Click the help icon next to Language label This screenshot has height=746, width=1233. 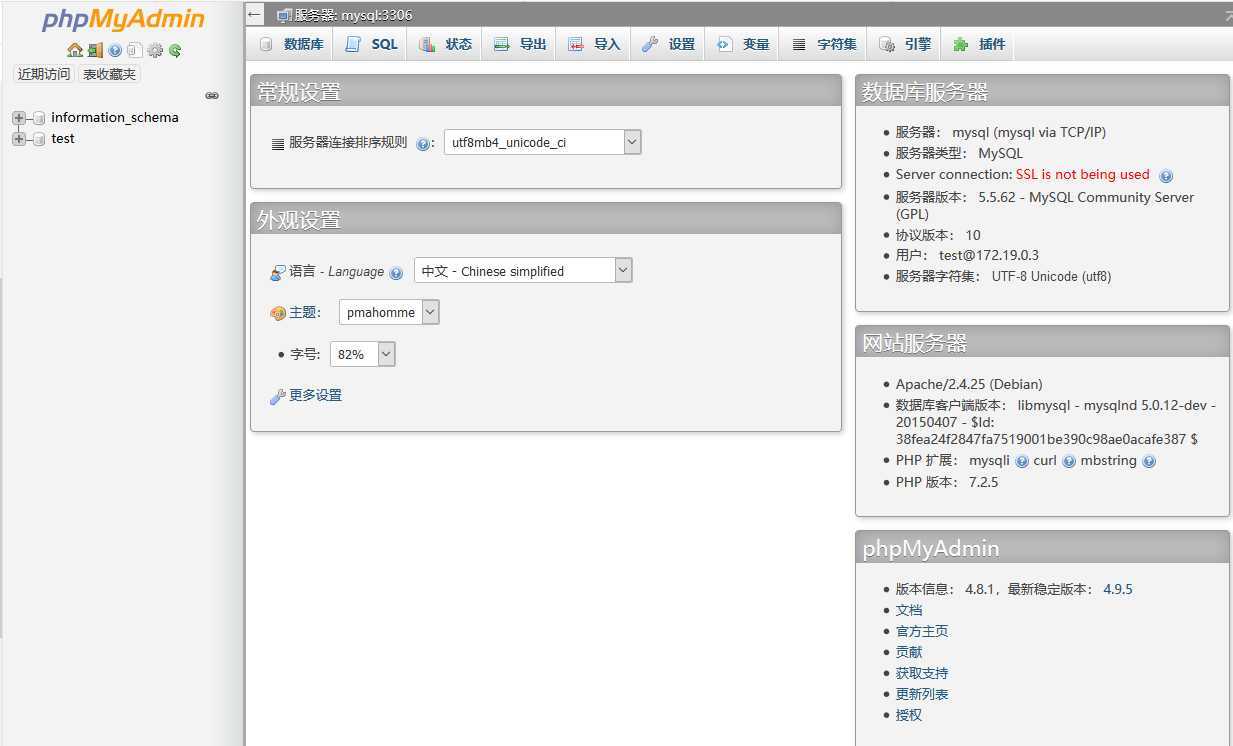point(396,273)
